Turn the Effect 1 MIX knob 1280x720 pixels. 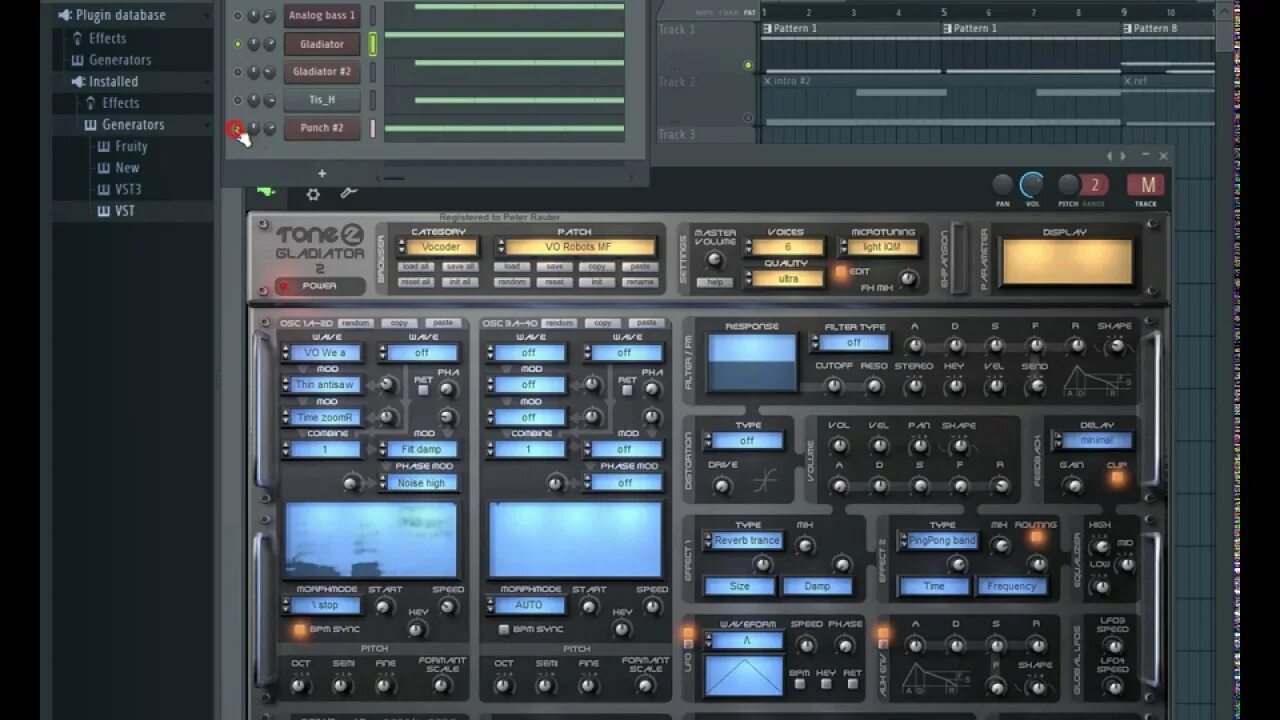click(x=804, y=545)
